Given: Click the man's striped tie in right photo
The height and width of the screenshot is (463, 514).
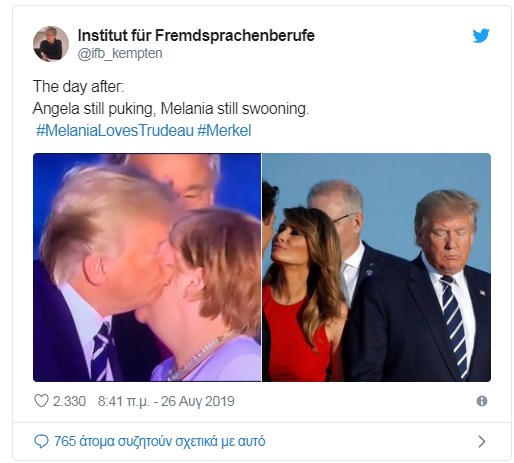Looking at the screenshot, I should point(455,325).
